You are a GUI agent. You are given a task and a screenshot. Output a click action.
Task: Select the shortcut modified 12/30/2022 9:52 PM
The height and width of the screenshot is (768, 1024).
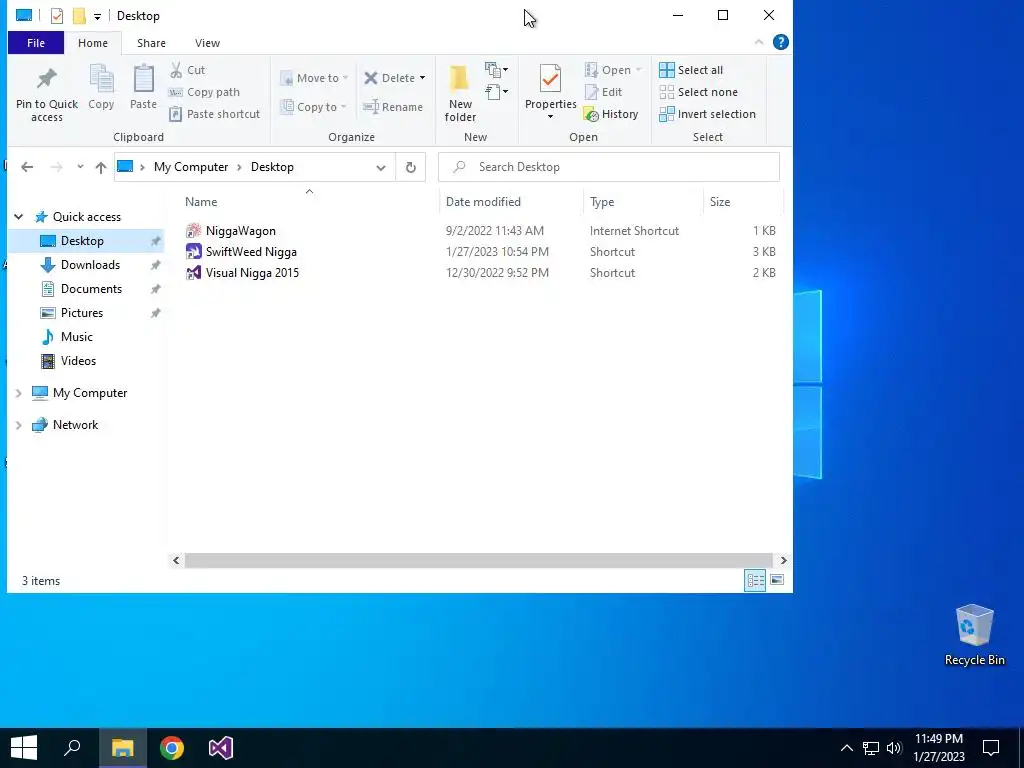click(x=481, y=273)
